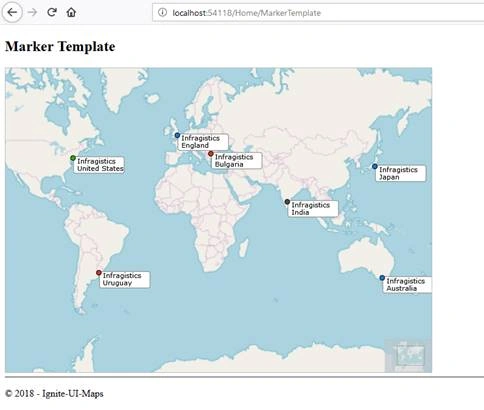Screen dimensions: 484x410
Task: Click the Marker Template page heading
Action: (60, 46)
